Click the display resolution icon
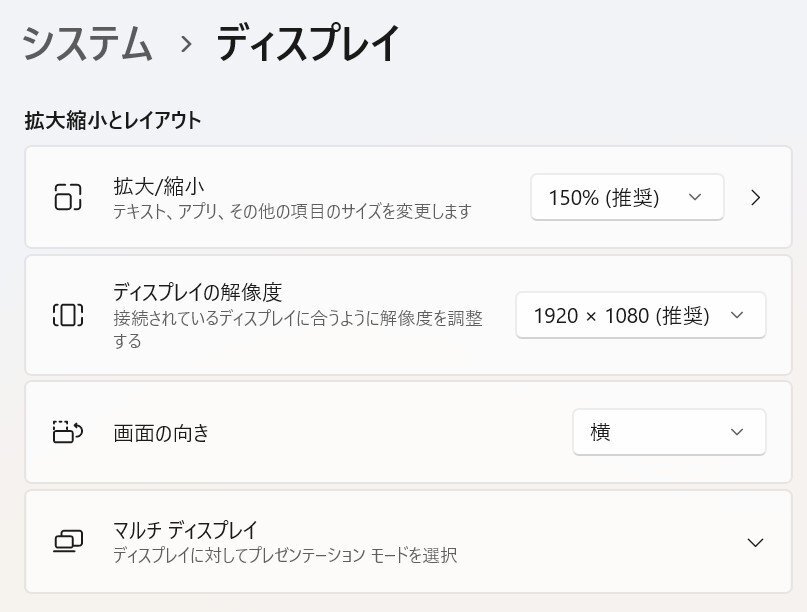This screenshot has height=612, width=807. (67, 315)
